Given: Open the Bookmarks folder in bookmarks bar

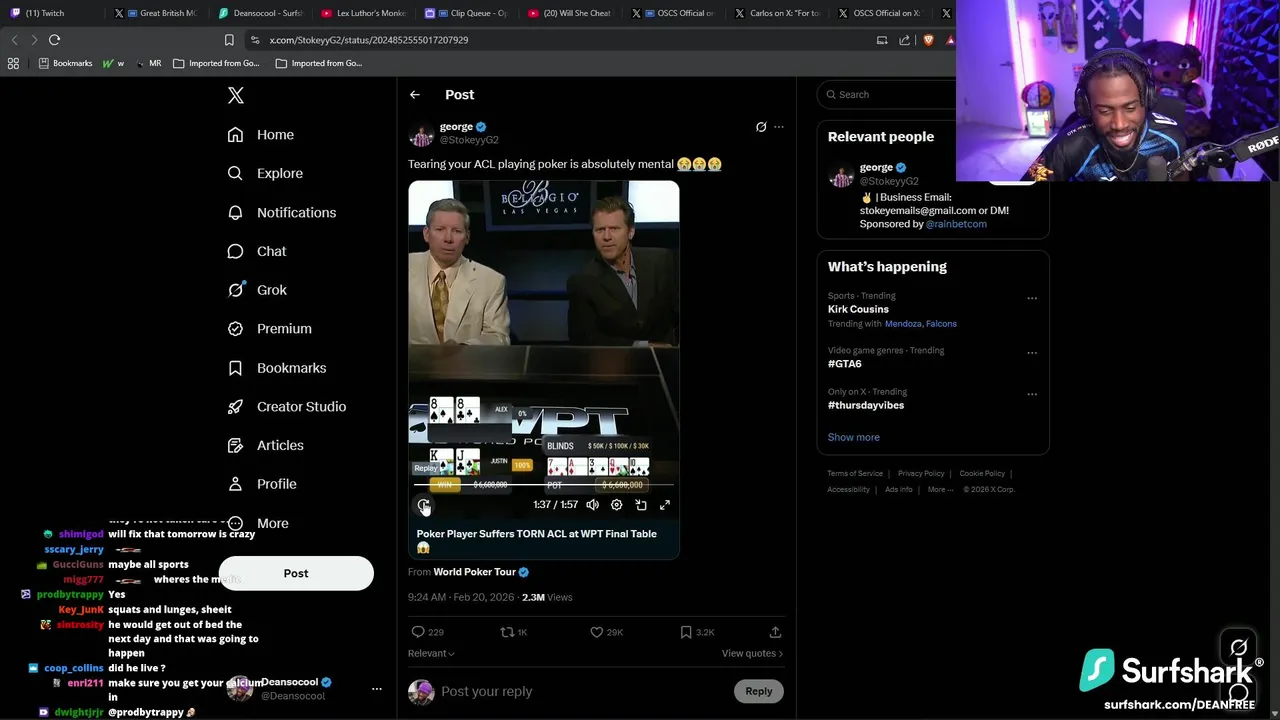Looking at the screenshot, I should tap(65, 63).
